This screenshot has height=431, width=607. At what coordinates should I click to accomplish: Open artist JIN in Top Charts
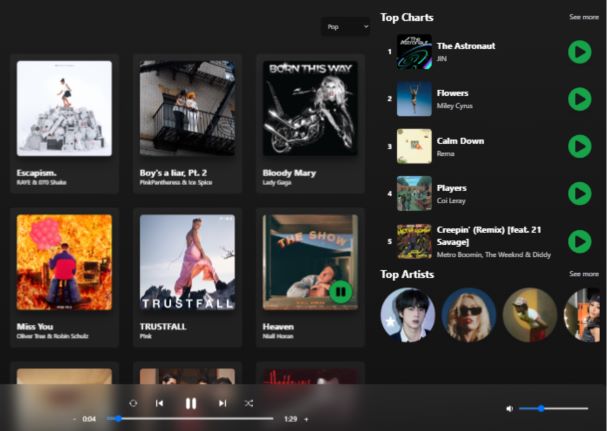pyautogui.click(x=442, y=58)
